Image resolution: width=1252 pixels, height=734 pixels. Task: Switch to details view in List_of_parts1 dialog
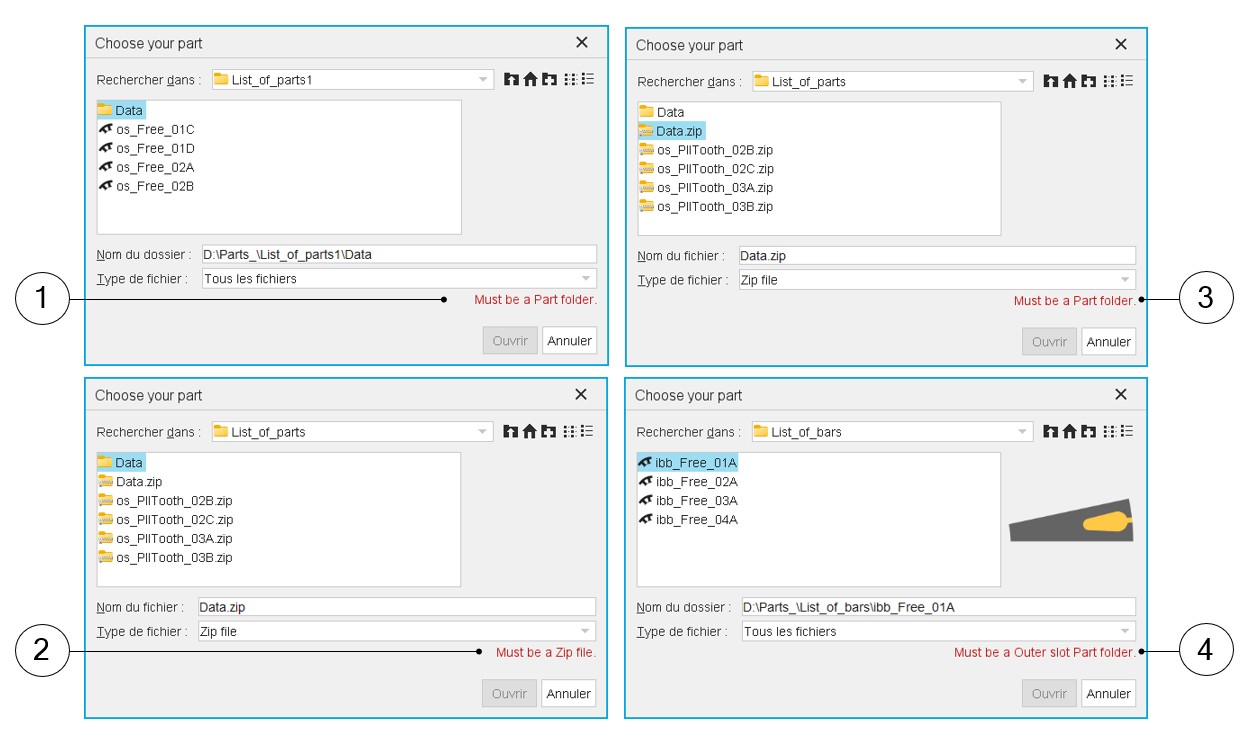587,79
